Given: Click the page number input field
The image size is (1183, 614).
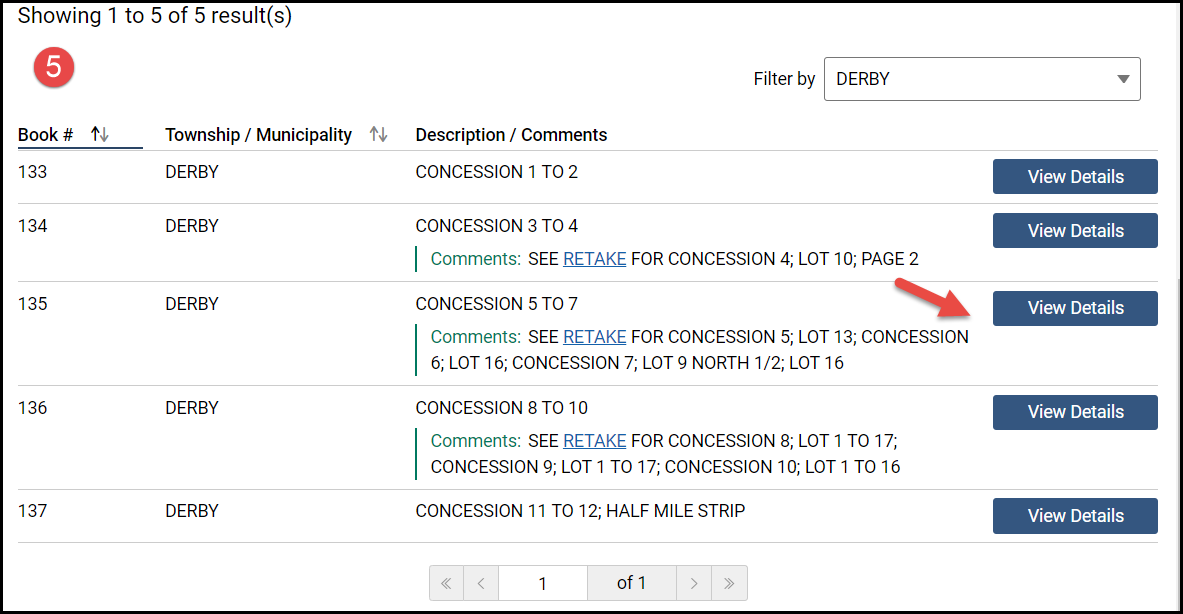Looking at the screenshot, I should (542, 583).
